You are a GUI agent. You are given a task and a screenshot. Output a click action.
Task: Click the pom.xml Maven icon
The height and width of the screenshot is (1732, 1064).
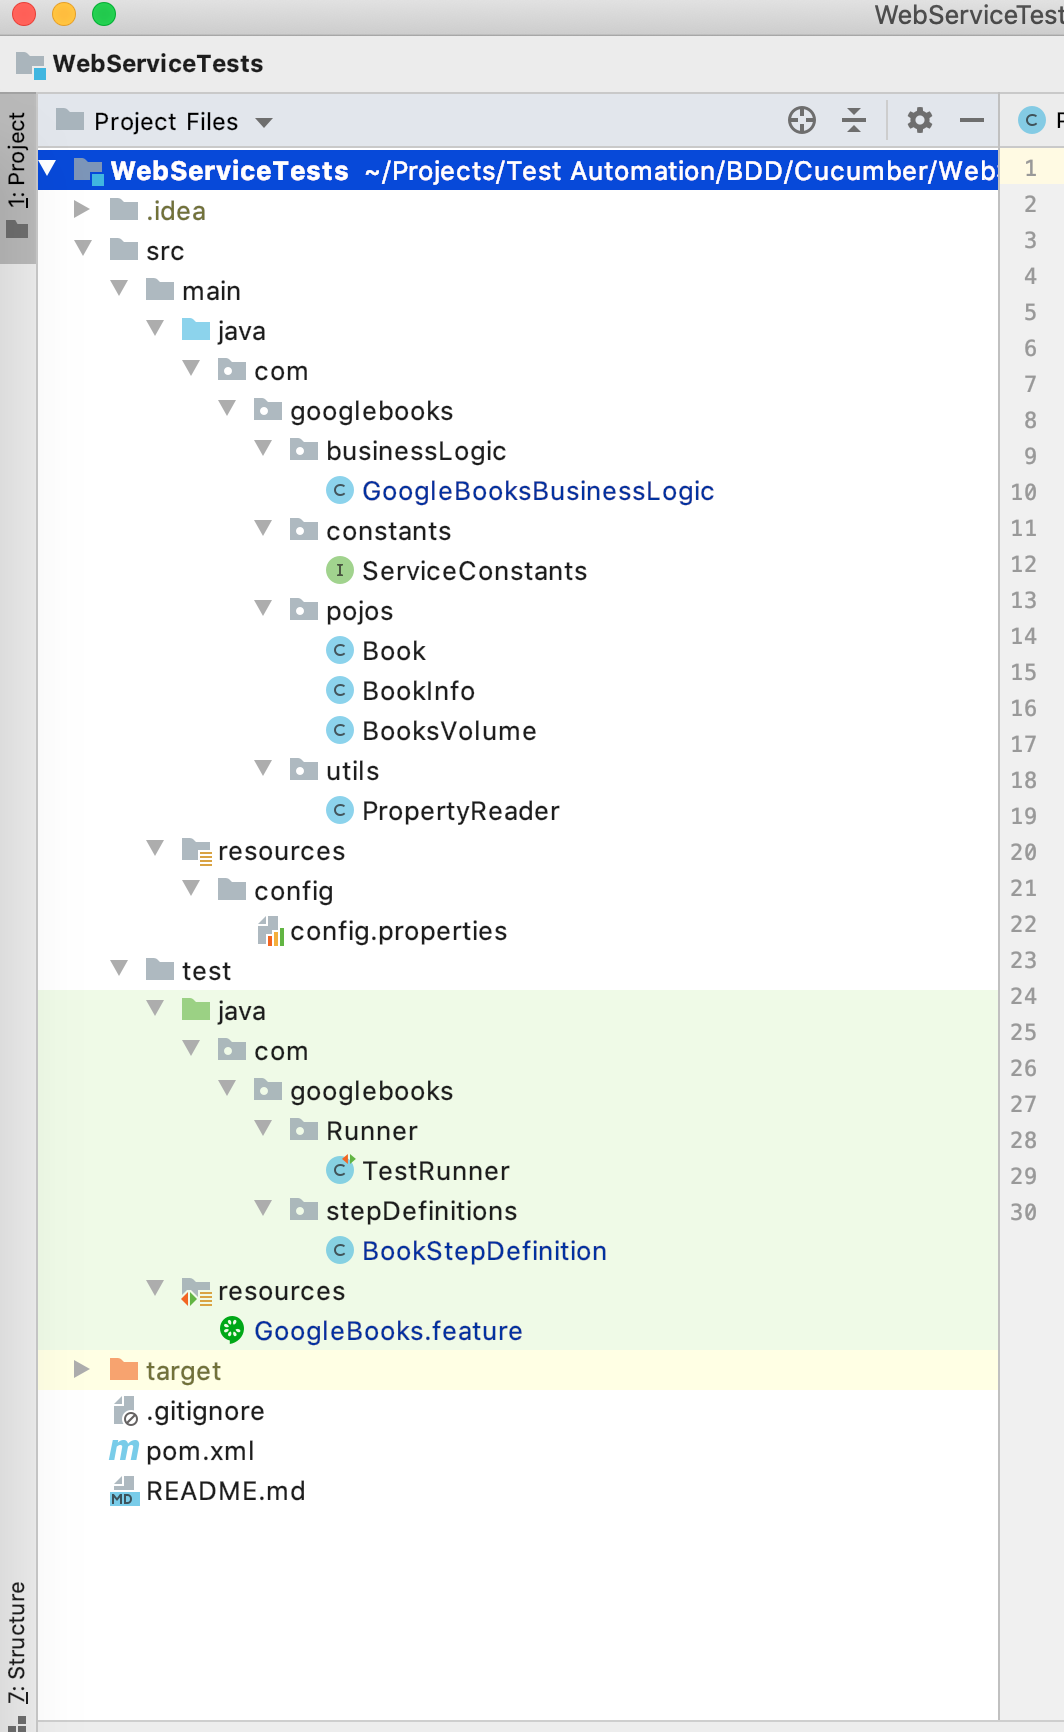pyautogui.click(x=124, y=1450)
